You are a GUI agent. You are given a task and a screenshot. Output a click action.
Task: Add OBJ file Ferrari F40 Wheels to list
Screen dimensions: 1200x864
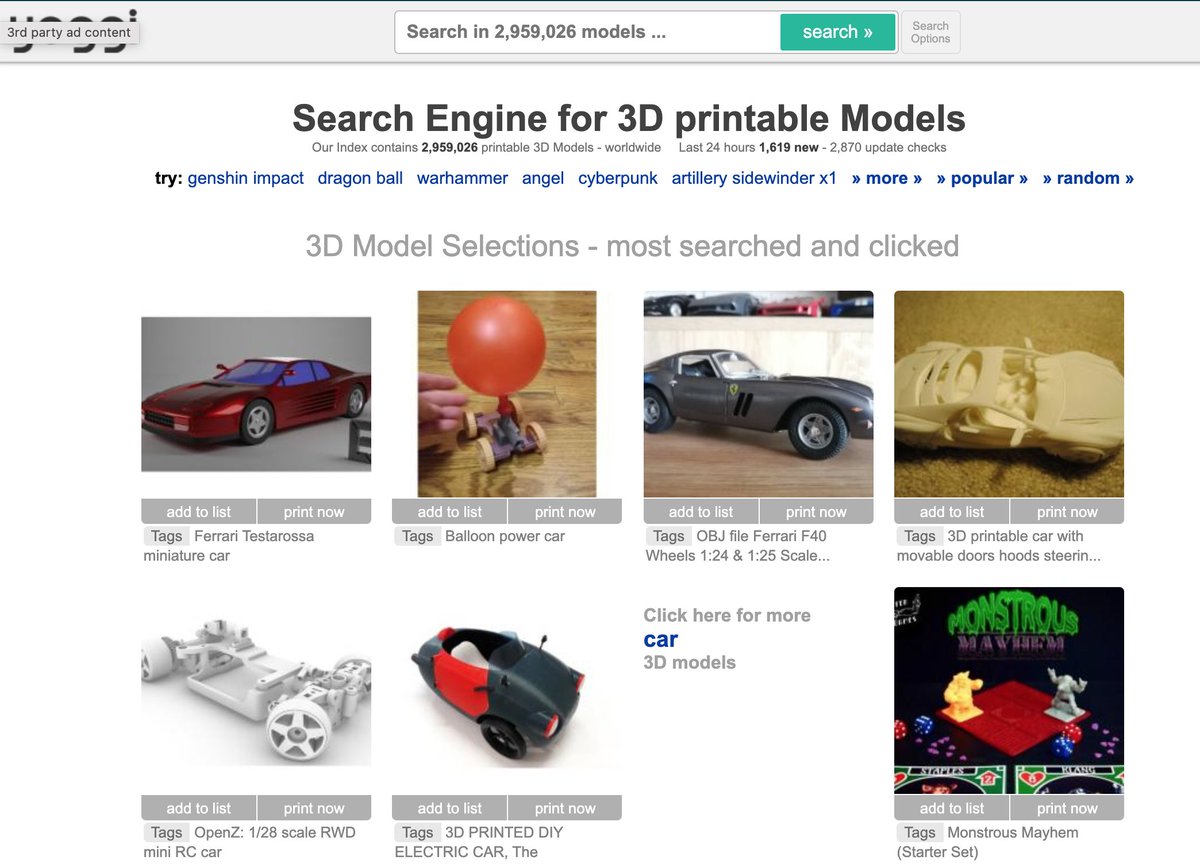[700, 511]
